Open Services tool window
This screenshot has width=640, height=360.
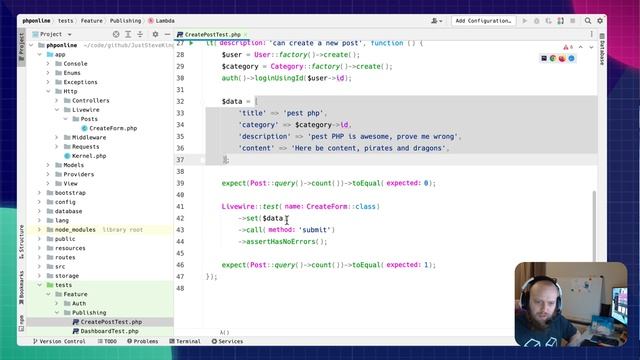point(227,341)
